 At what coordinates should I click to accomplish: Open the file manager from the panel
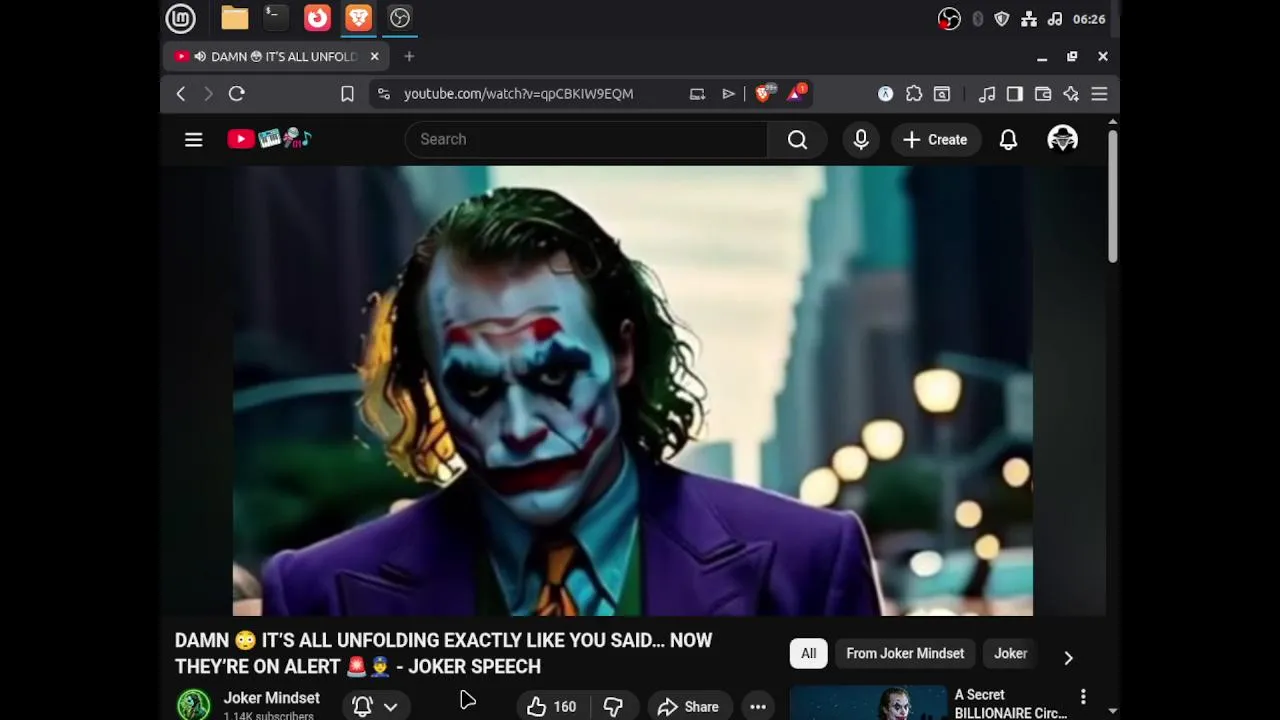coord(235,18)
